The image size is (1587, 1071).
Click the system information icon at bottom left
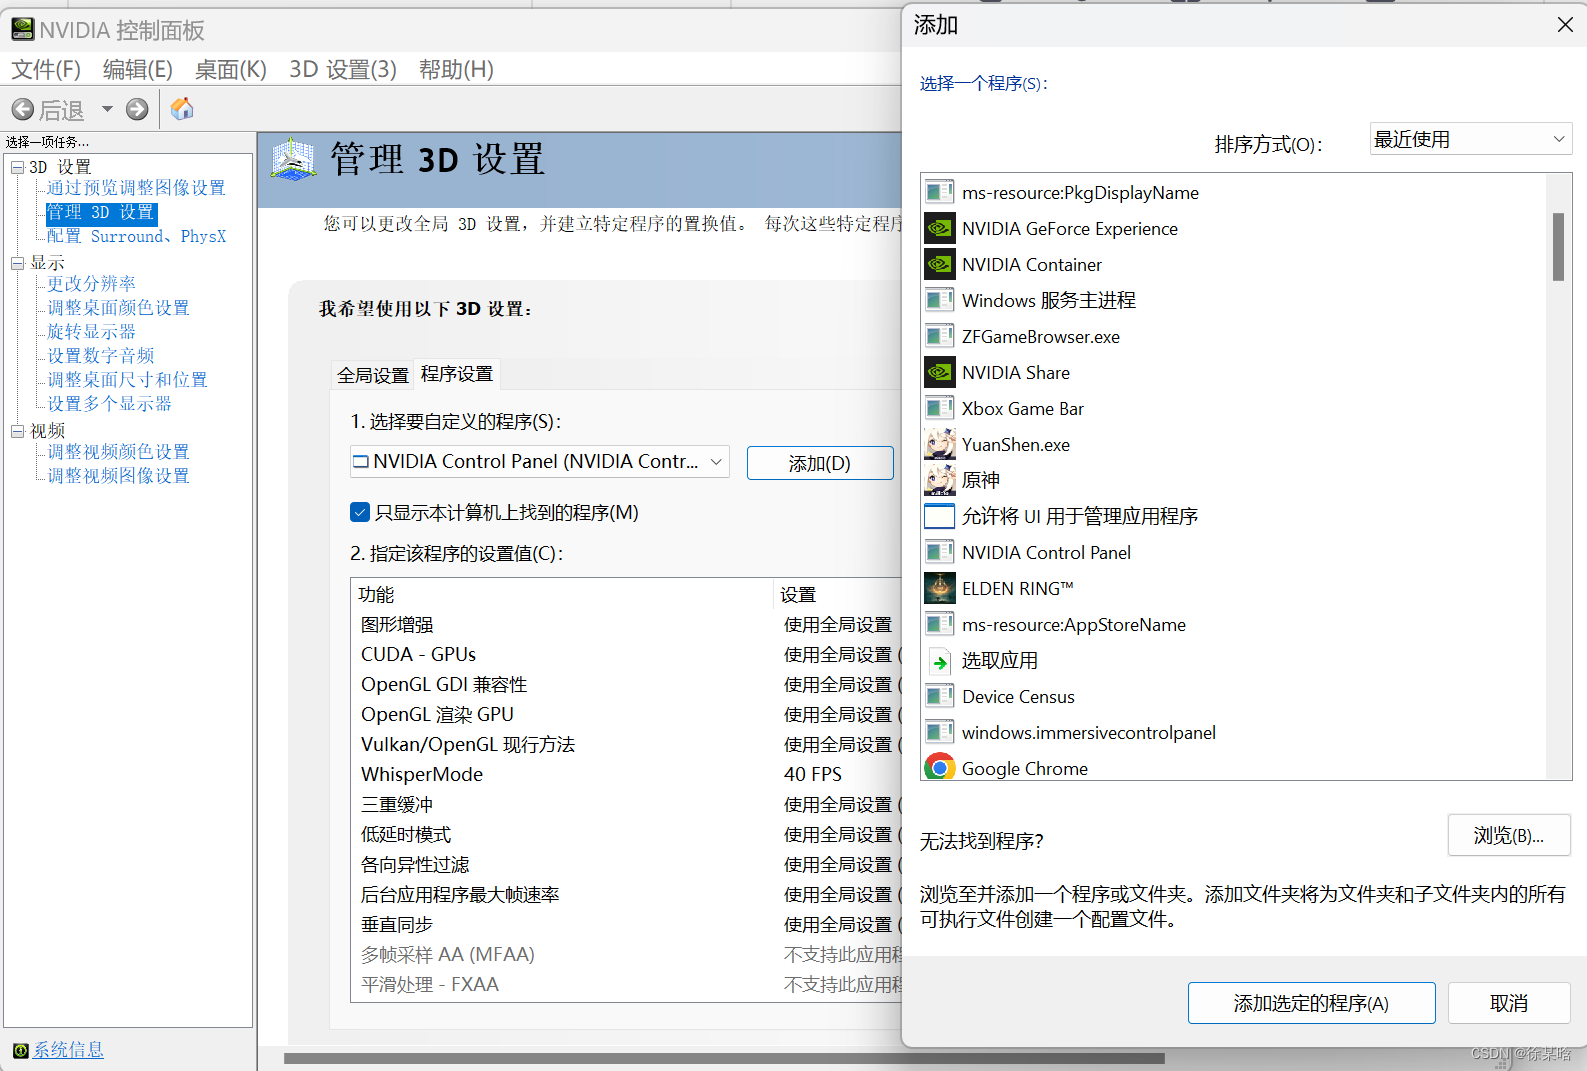[x=20, y=1050]
